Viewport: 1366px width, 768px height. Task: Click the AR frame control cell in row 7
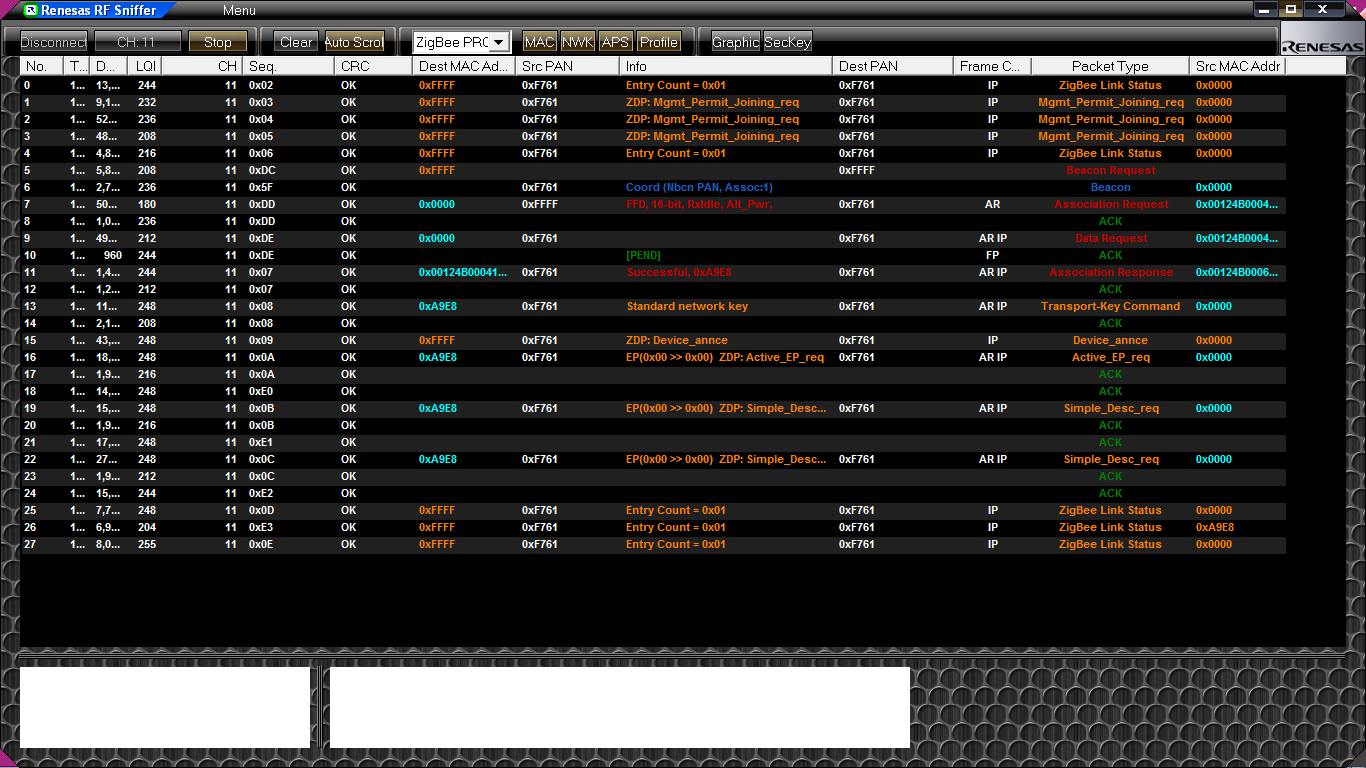pyautogui.click(x=992, y=205)
